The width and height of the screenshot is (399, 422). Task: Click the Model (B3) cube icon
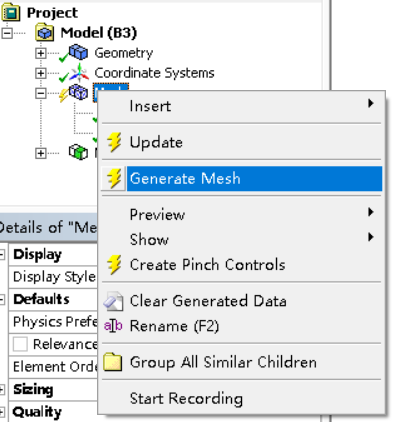(x=45, y=32)
